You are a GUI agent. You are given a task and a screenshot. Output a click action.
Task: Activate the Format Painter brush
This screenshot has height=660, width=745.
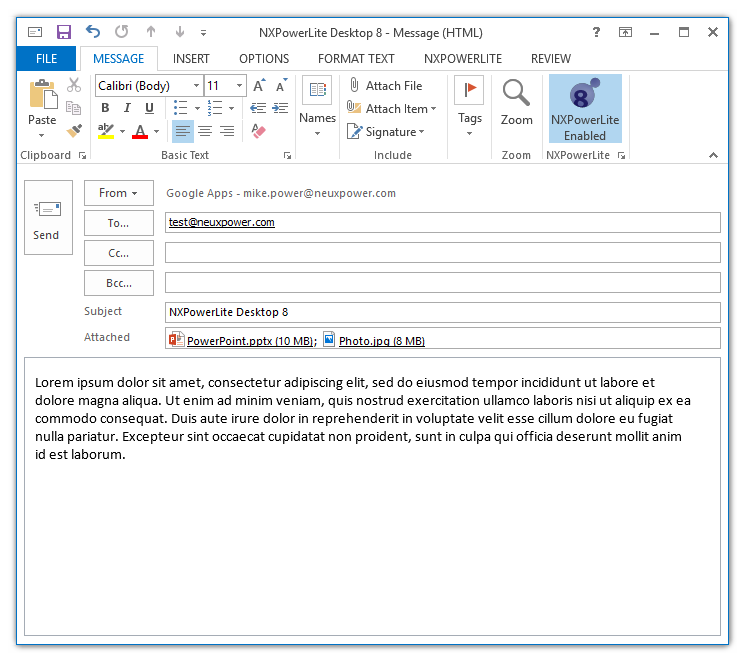pyautogui.click(x=74, y=131)
